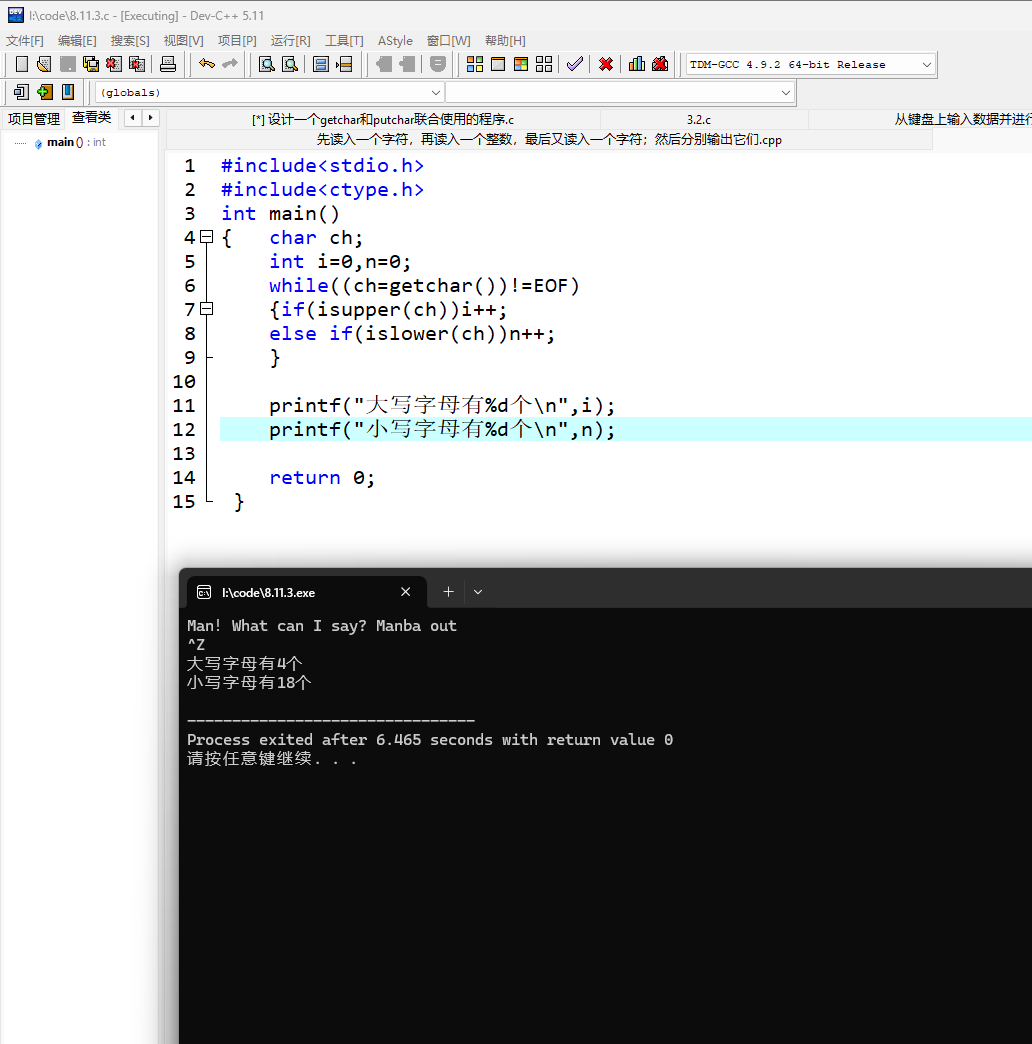Click code line 12 printf statement

tap(442, 429)
